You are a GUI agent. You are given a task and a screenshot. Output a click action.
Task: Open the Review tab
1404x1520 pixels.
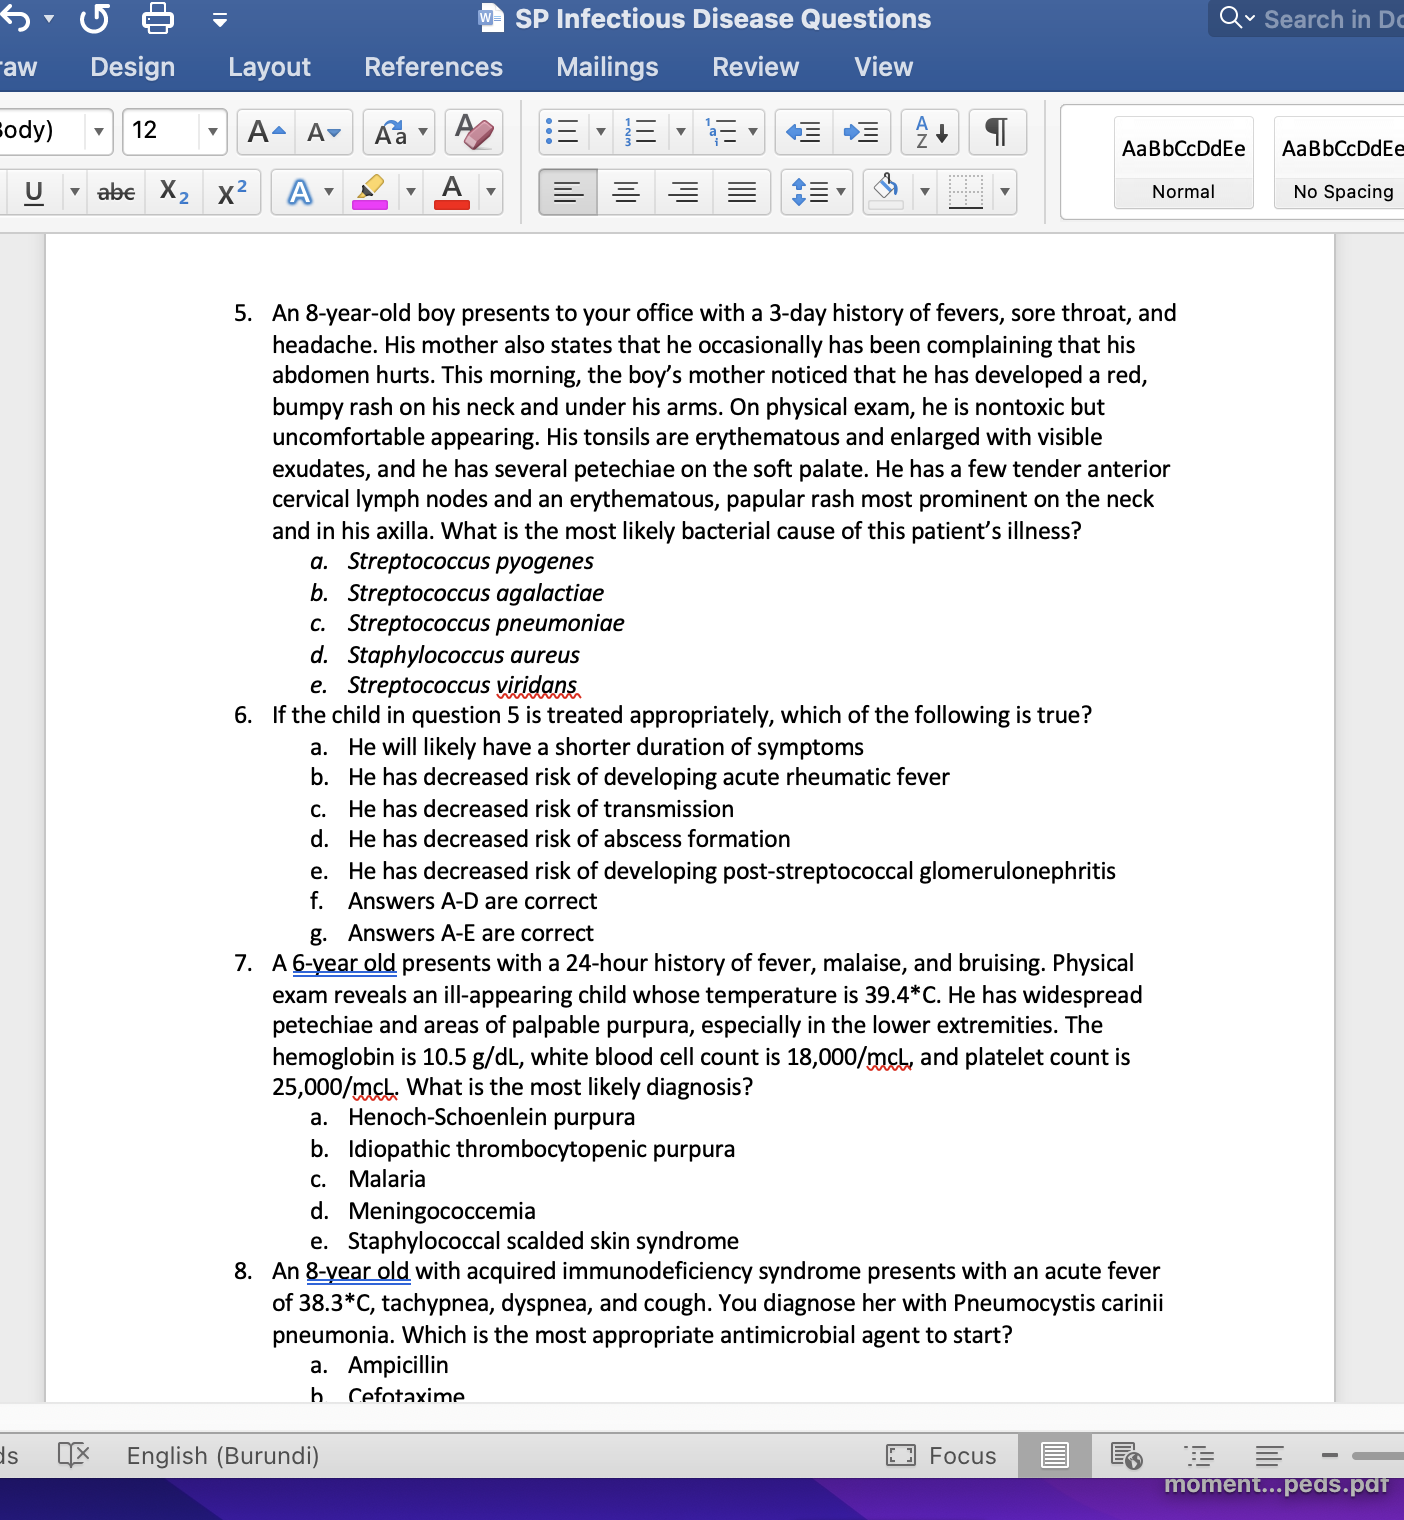(x=755, y=67)
